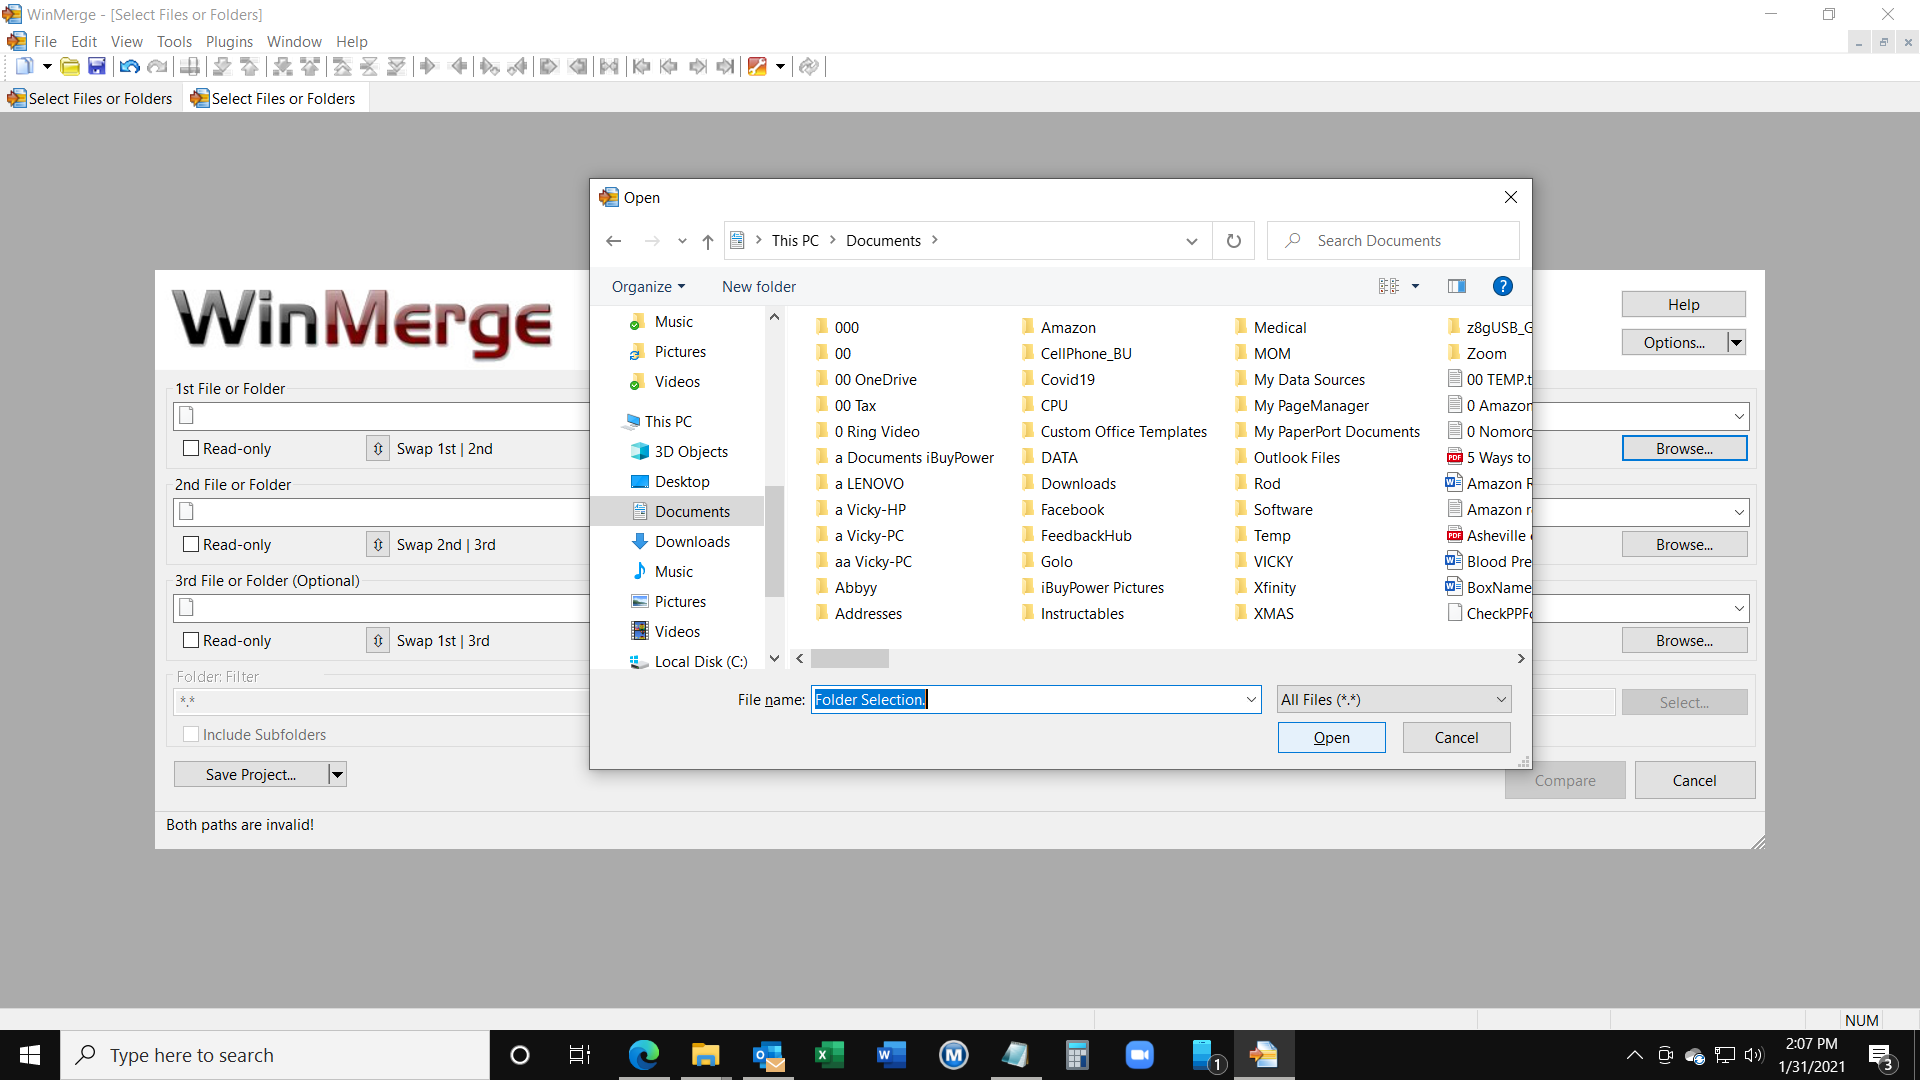This screenshot has height=1080, width=1920.
Task: Open the Plugins menu
Action: pos(229,41)
